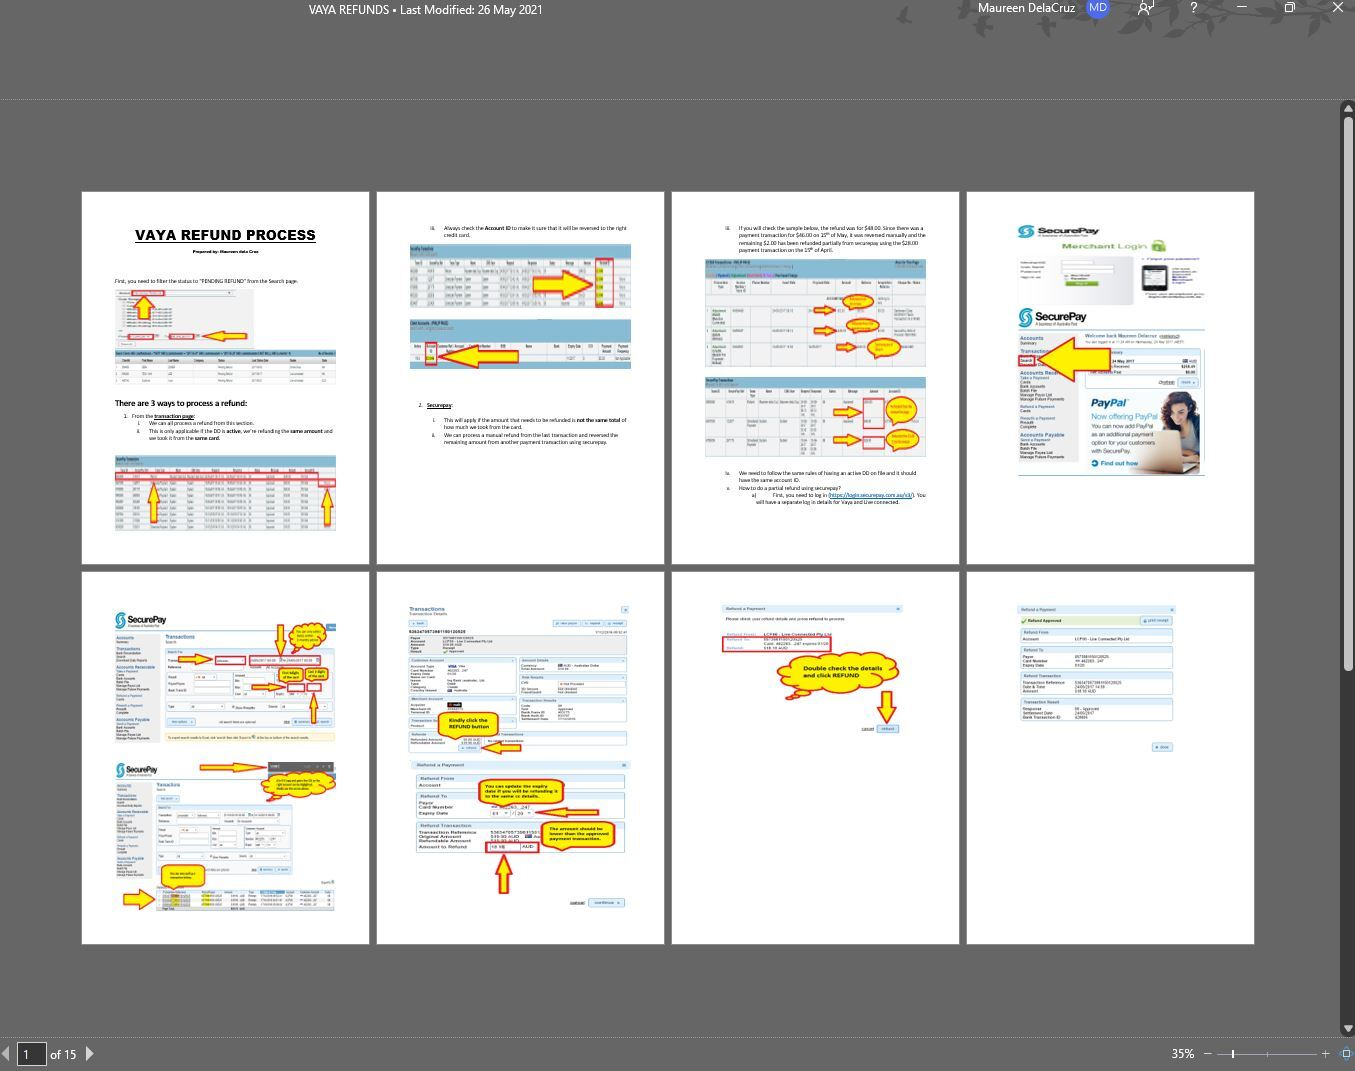Click 'There are 3 ways to process a refund' text
Image resolution: width=1355 pixels, height=1071 pixels.
(181, 404)
